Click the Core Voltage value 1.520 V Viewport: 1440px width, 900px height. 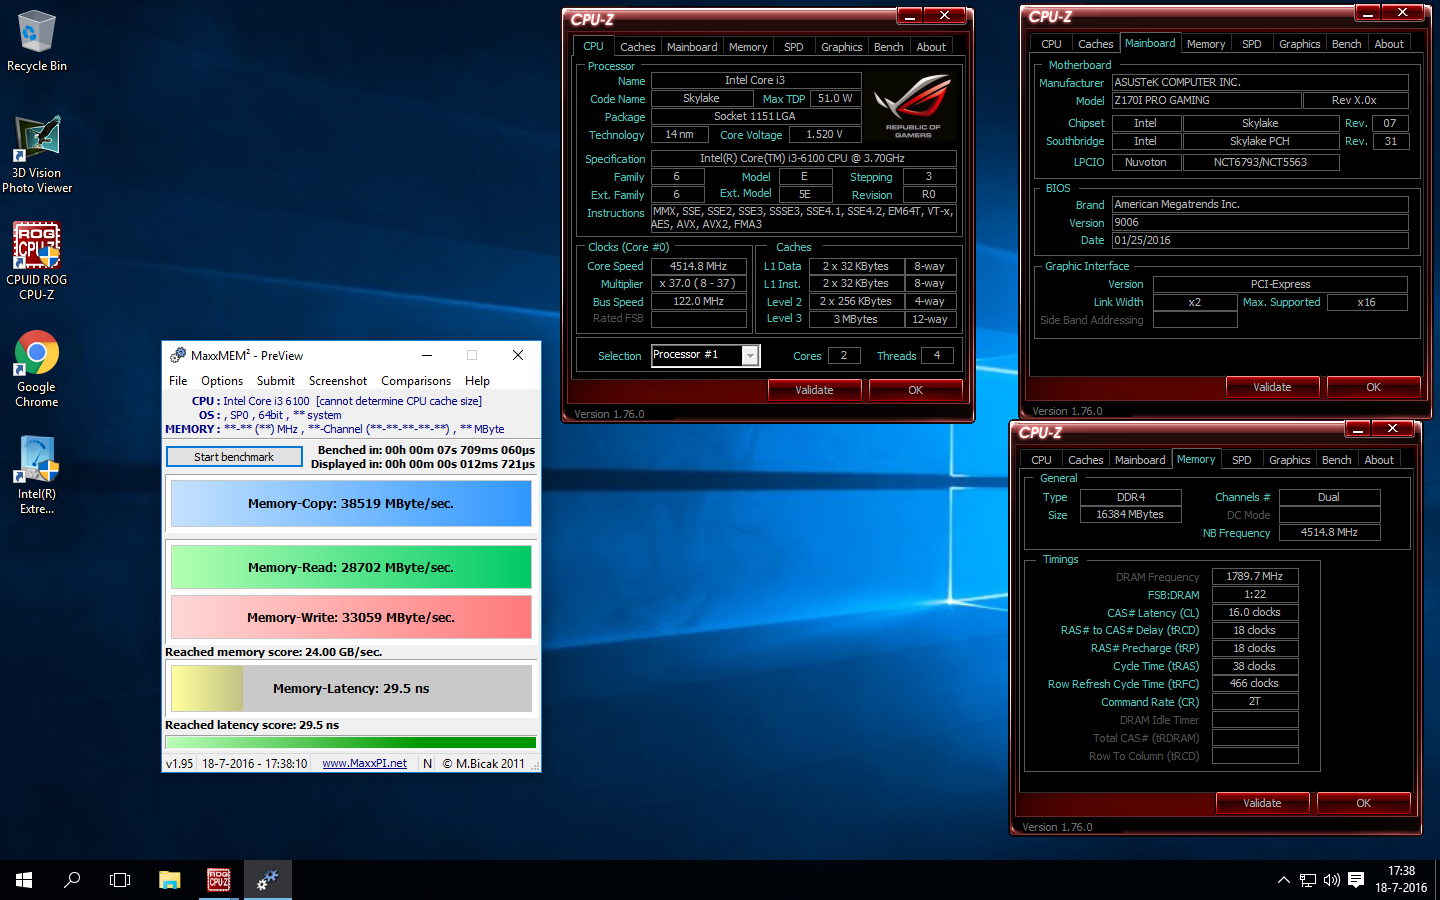click(x=824, y=134)
